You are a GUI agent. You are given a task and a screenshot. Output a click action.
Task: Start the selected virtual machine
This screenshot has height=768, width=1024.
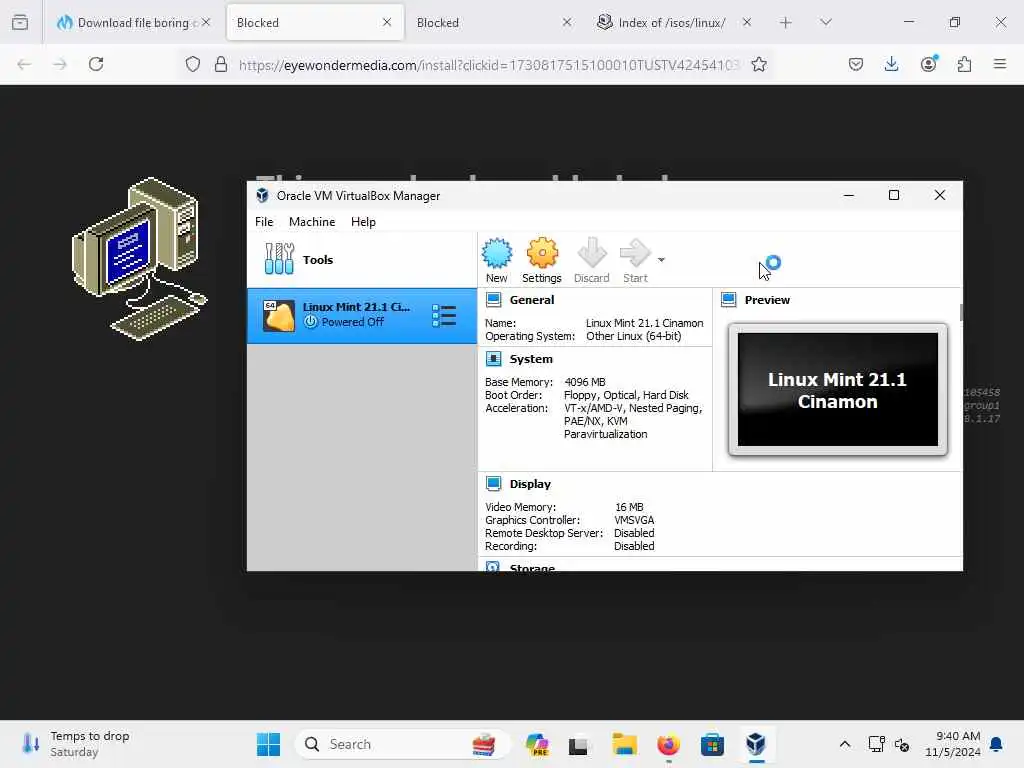pyautogui.click(x=635, y=260)
